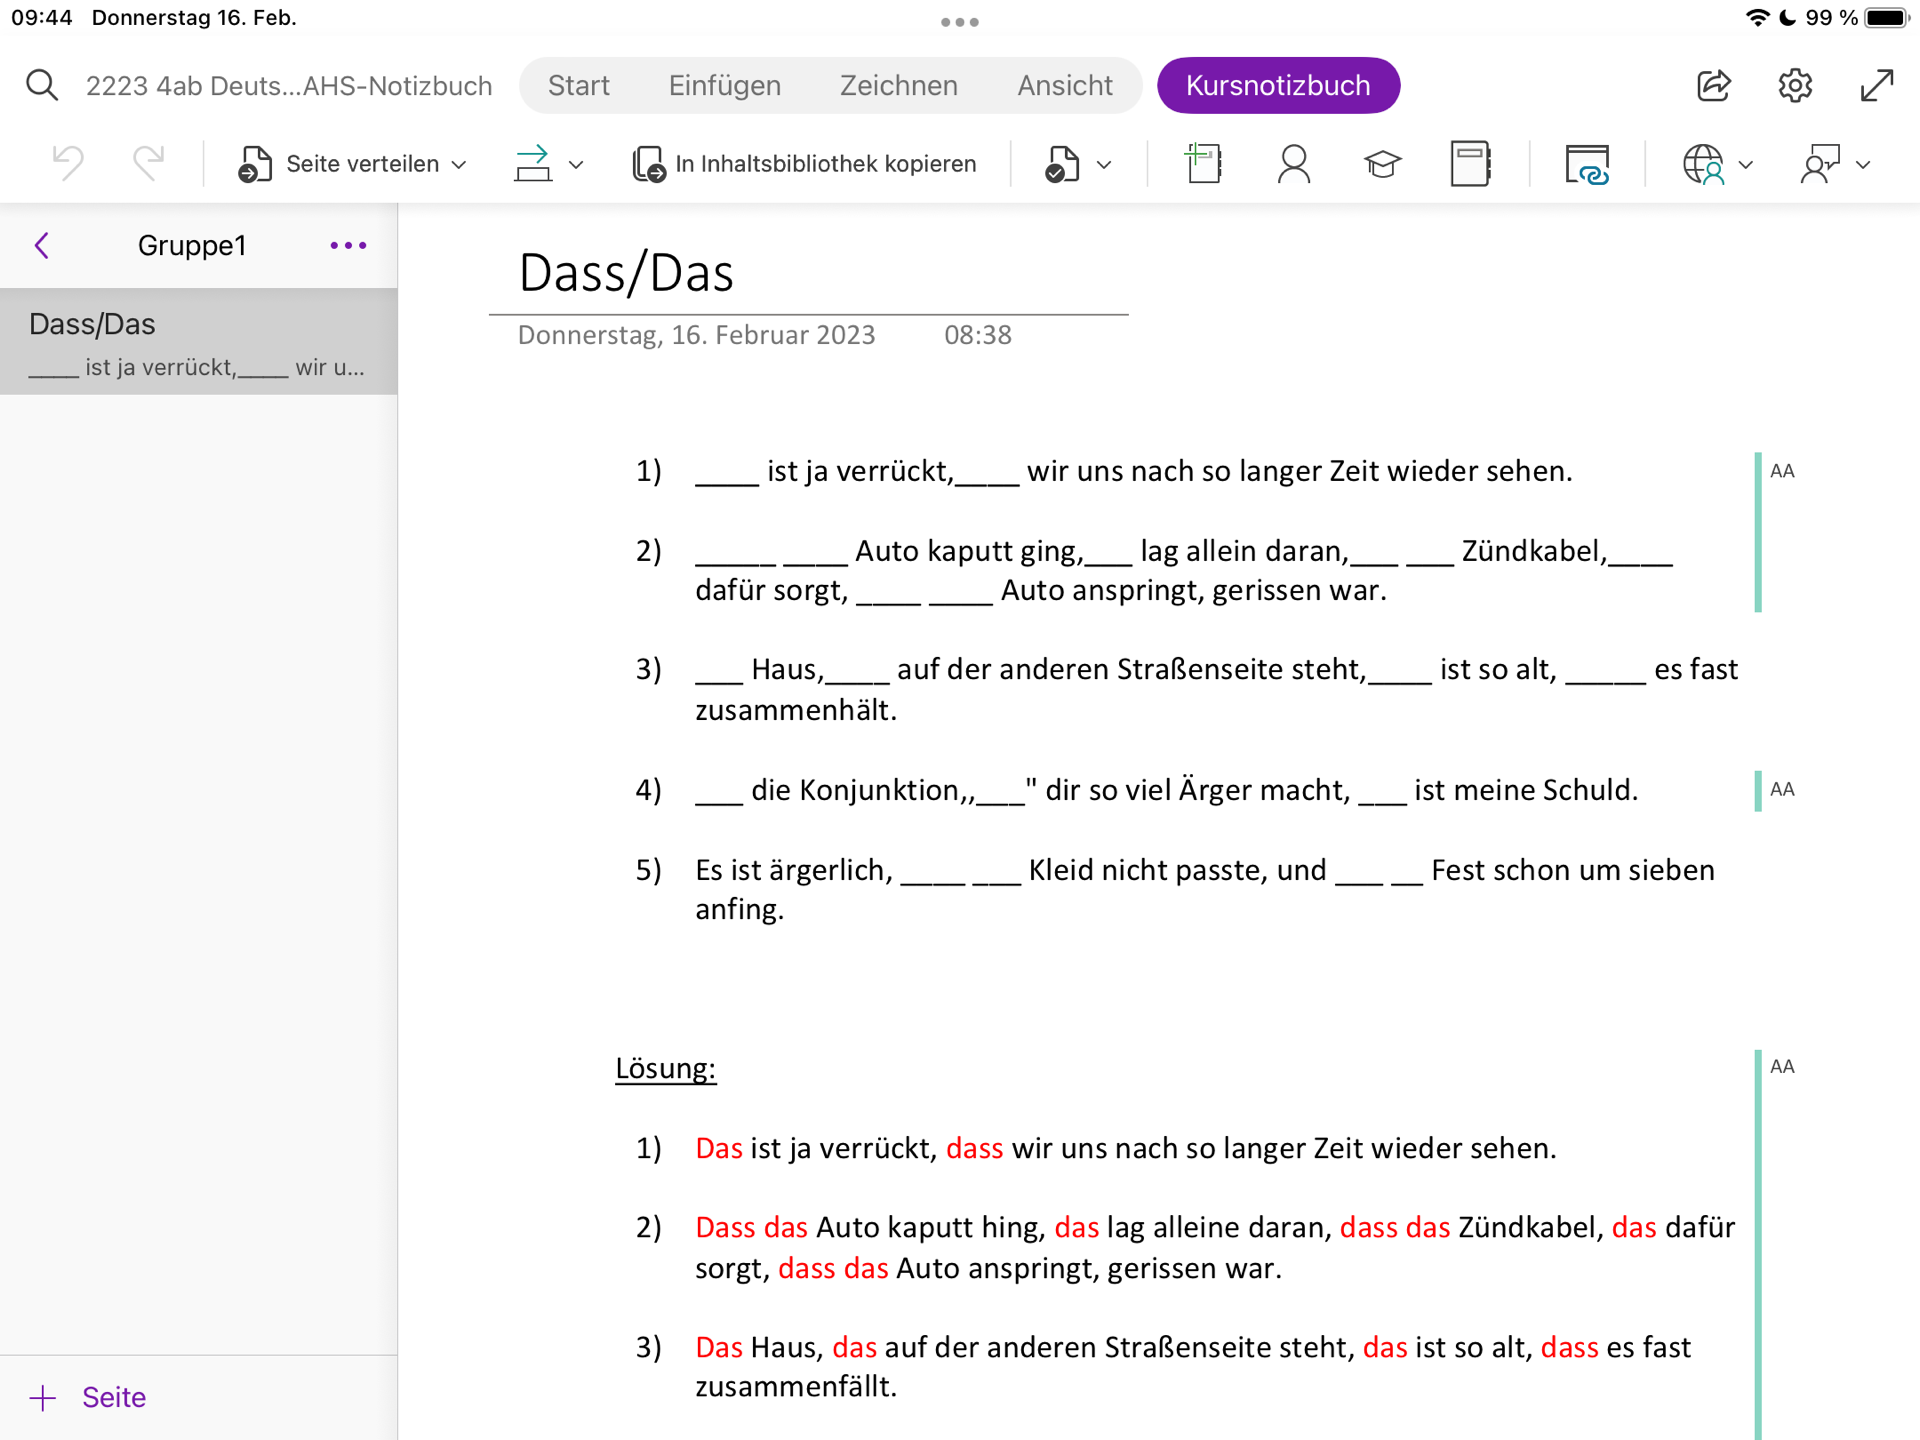
Task: Click the share icon at top right
Action: (x=1713, y=85)
